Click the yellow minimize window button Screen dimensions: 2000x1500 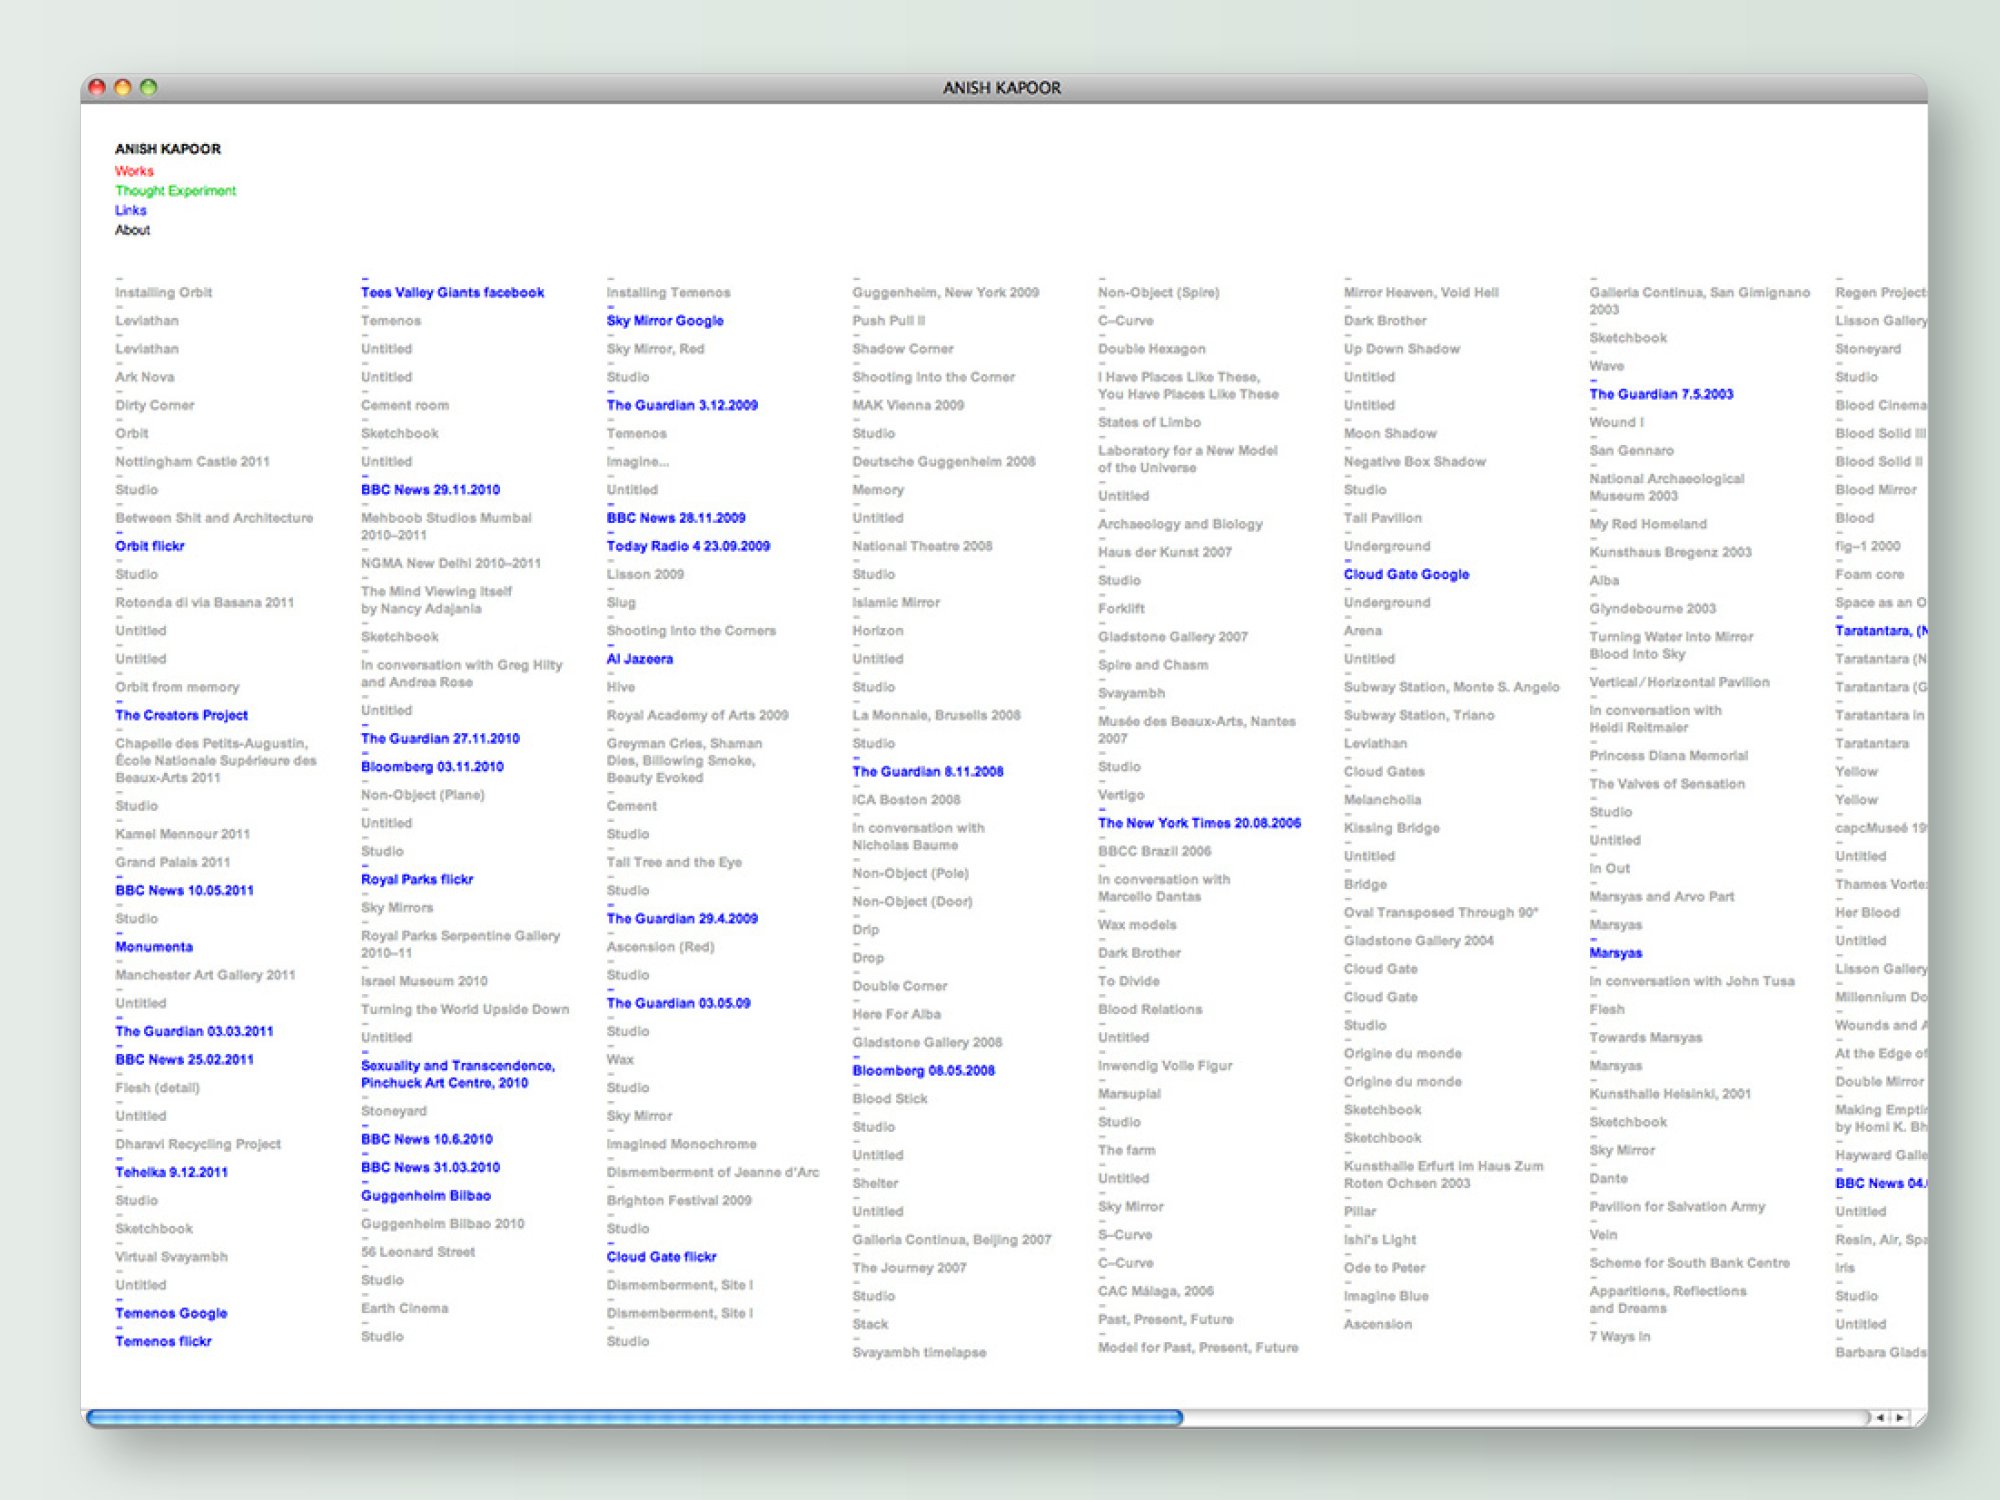pos(123,87)
